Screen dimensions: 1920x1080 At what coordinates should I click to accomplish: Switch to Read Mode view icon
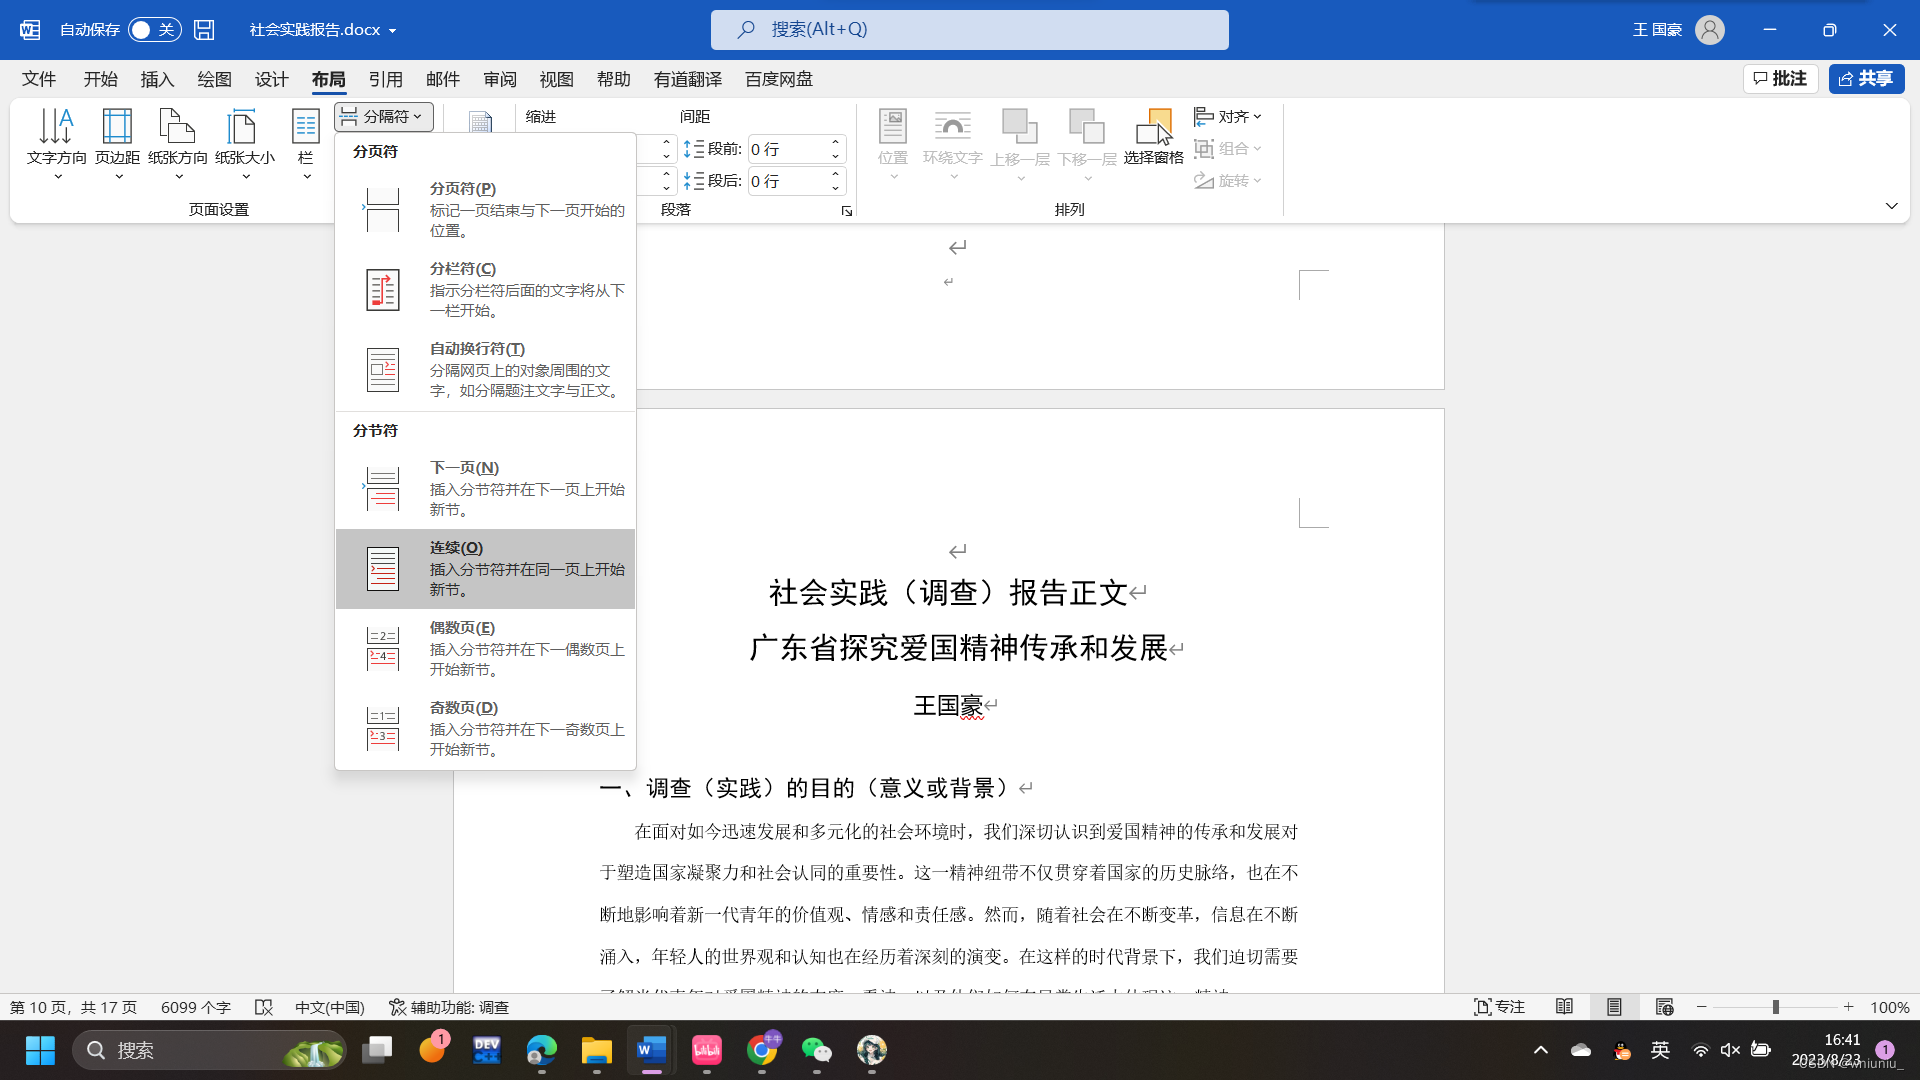[1565, 1007]
